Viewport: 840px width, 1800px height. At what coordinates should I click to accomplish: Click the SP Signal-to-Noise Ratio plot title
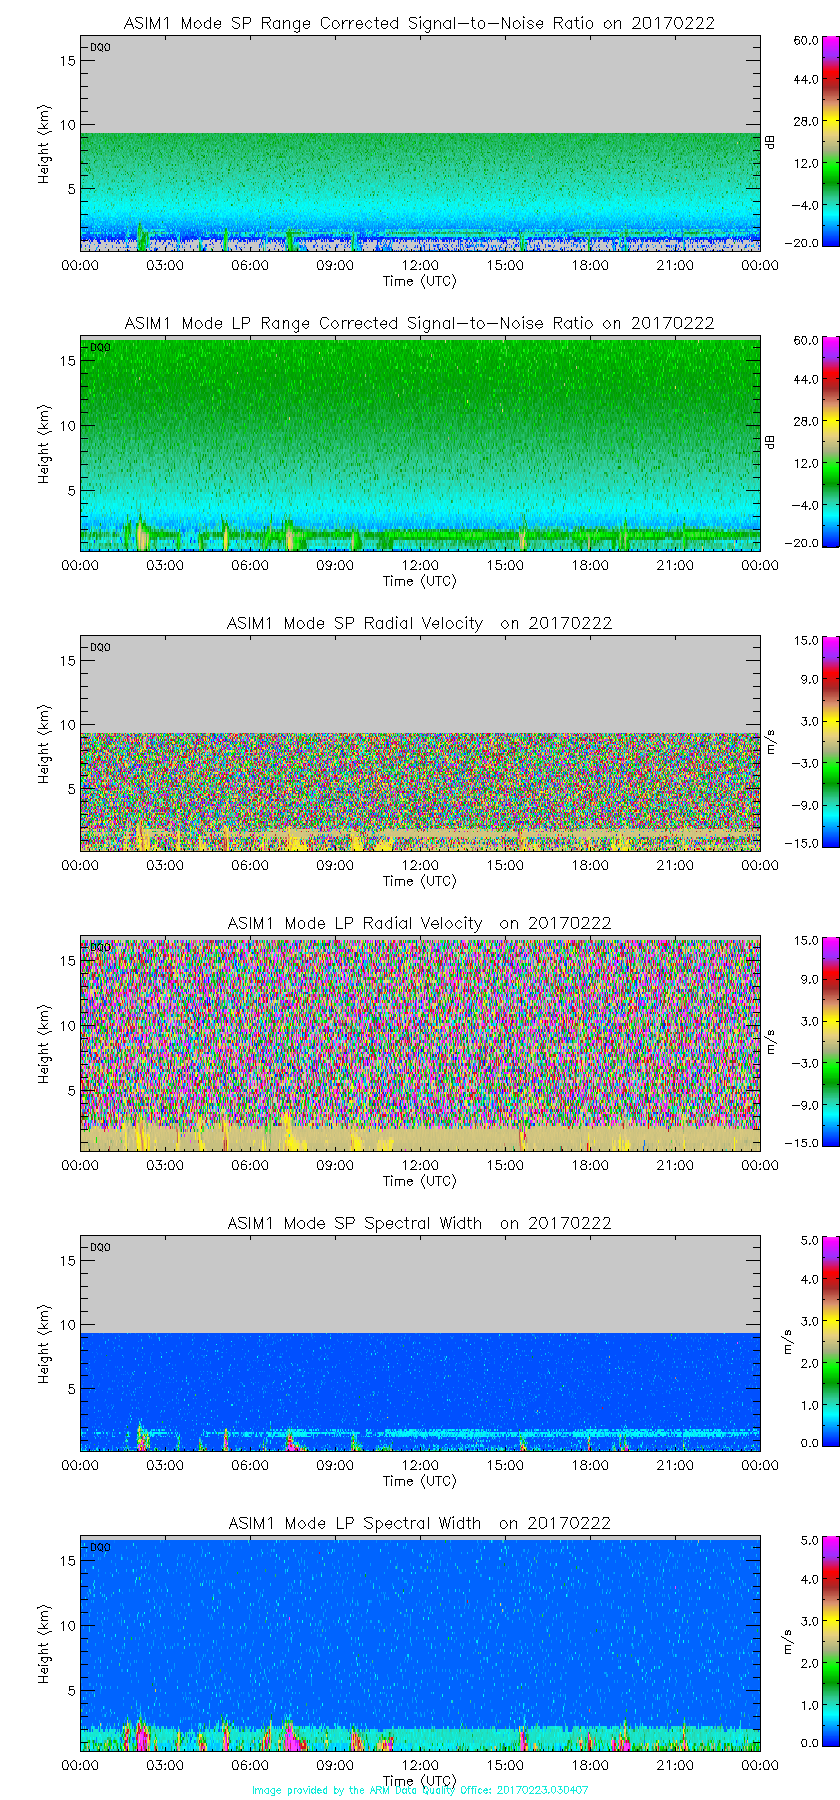419,23
